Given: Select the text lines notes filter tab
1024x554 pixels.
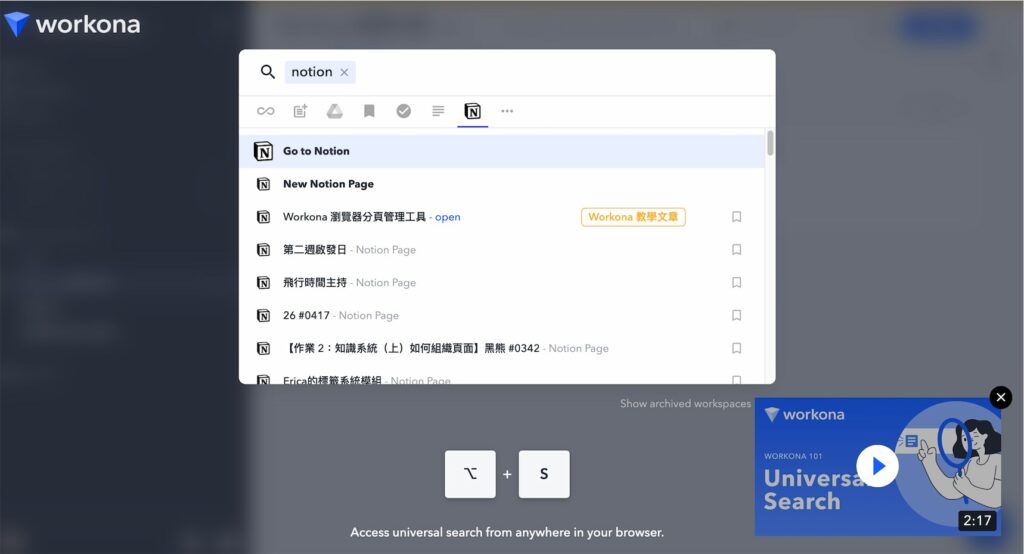Looking at the screenshot, I should coord(438,111).
